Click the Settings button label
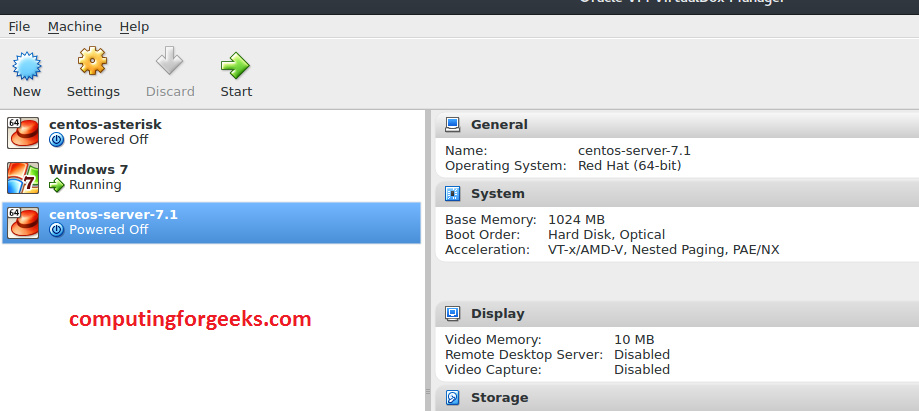 [93, 91]
